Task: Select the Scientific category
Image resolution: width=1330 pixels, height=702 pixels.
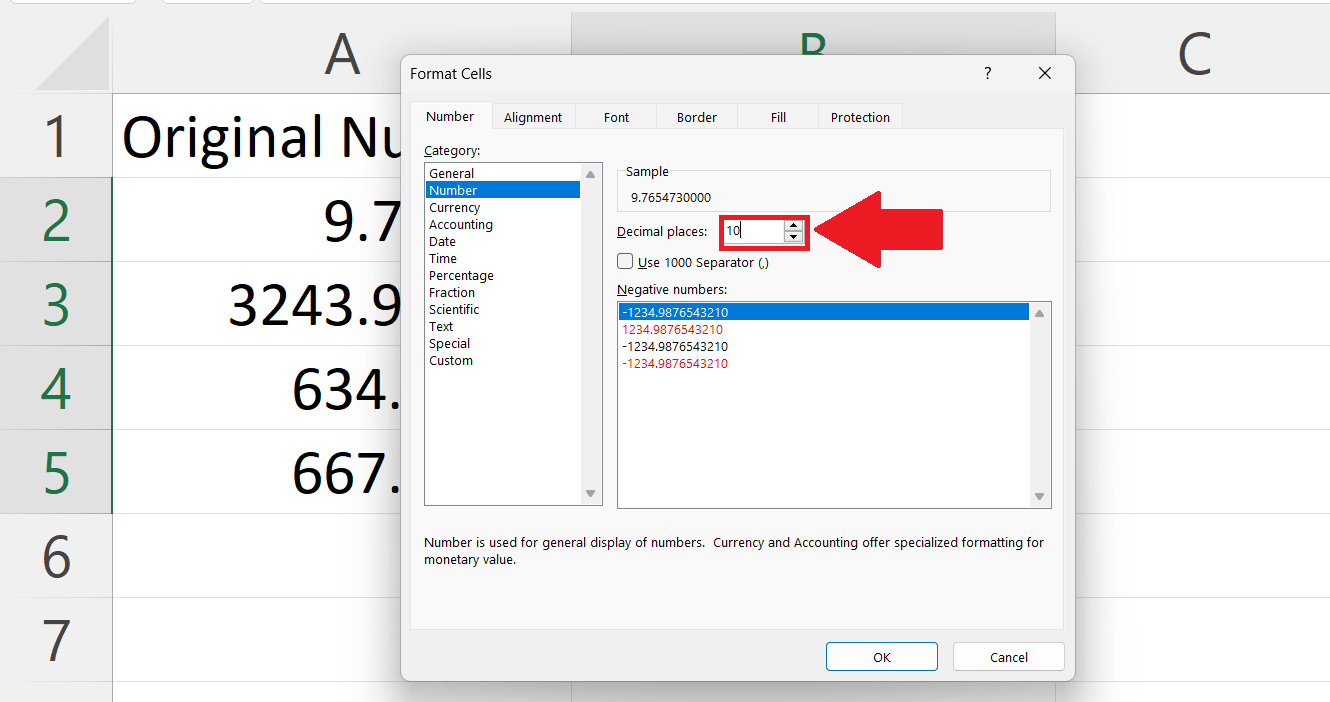Action: tap(454, 309)
